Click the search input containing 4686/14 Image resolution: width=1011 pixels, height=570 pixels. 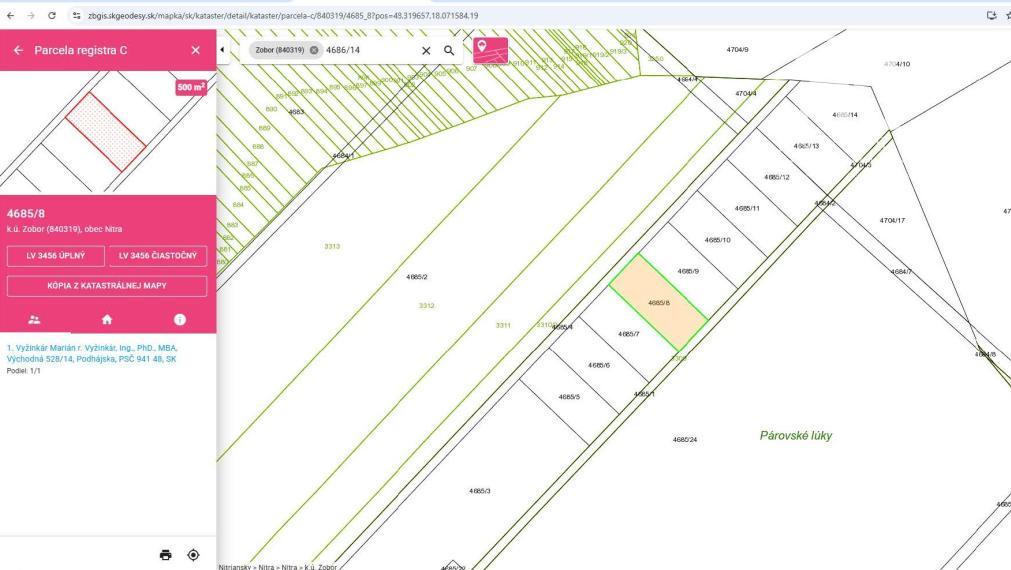368,50
